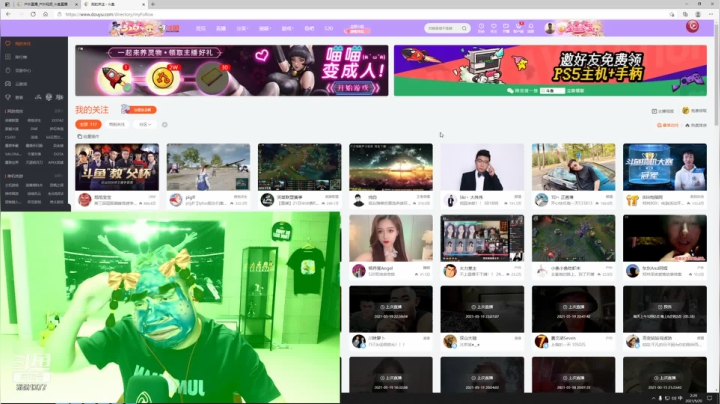Open the starry sky landscape stream thumbnail

click(x=391, y=167)
